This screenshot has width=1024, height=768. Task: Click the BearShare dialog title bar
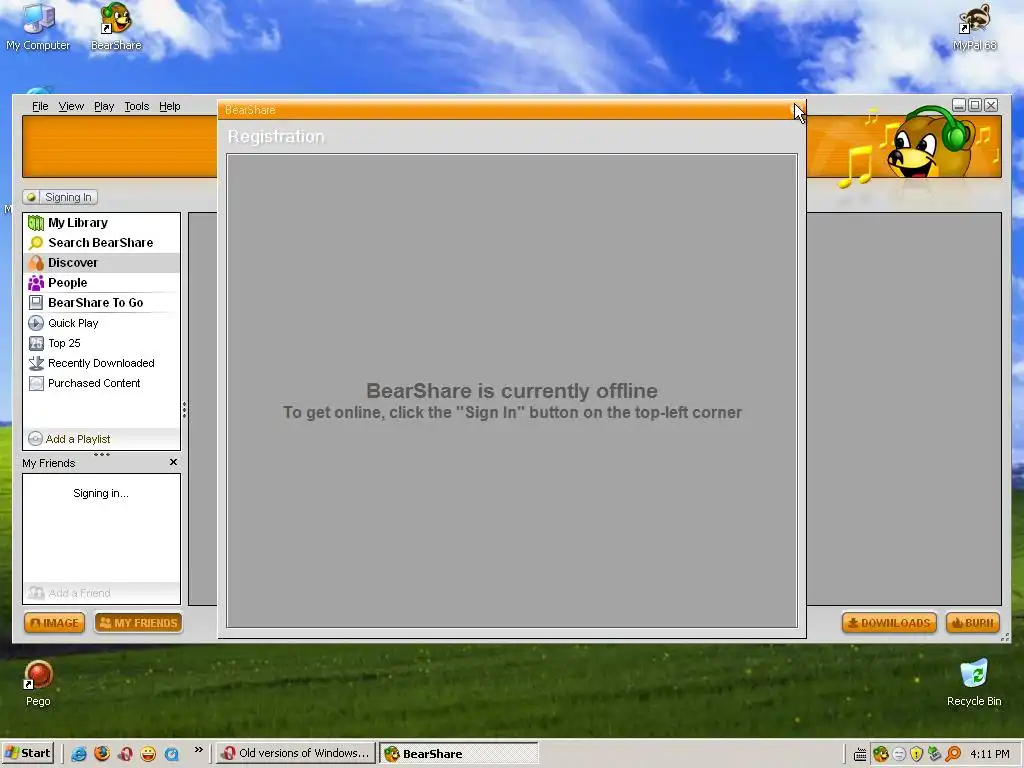[x=511, y=110]
